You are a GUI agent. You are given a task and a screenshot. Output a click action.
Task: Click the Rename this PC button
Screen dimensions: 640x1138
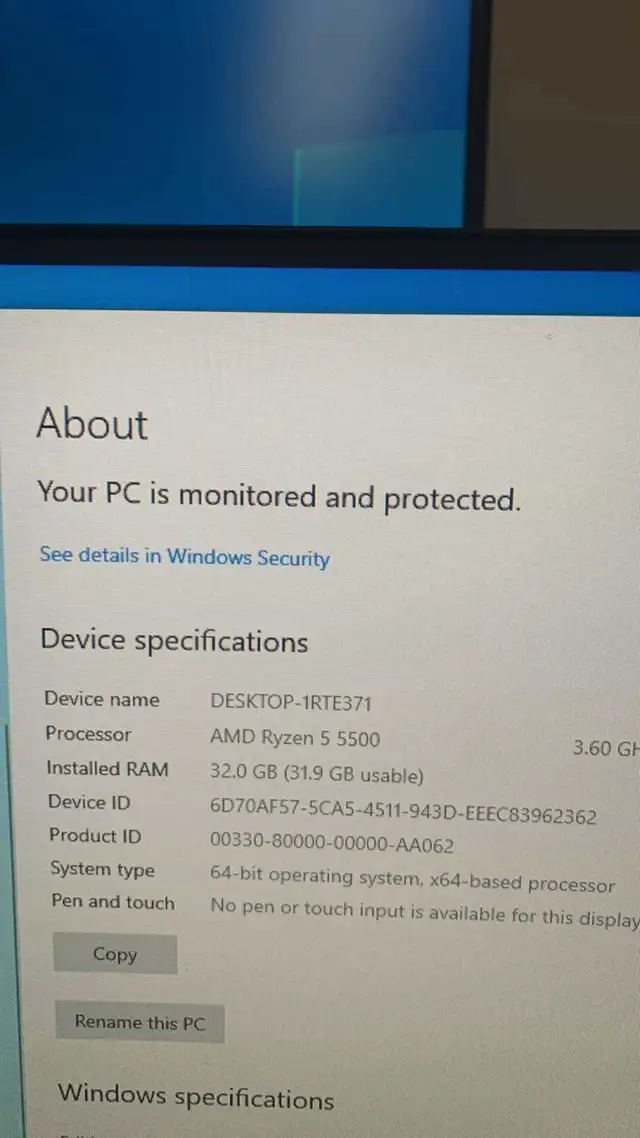pos(140,1023)
